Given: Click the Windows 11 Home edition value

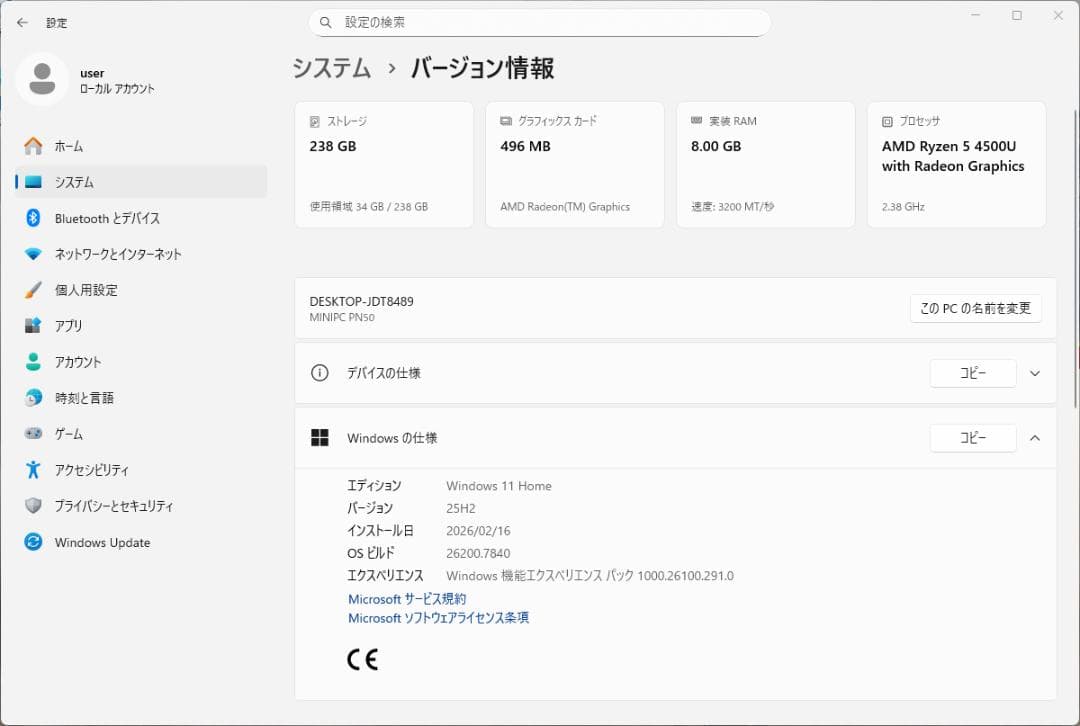Looking at the screenshot, I should tap(499, 486).
